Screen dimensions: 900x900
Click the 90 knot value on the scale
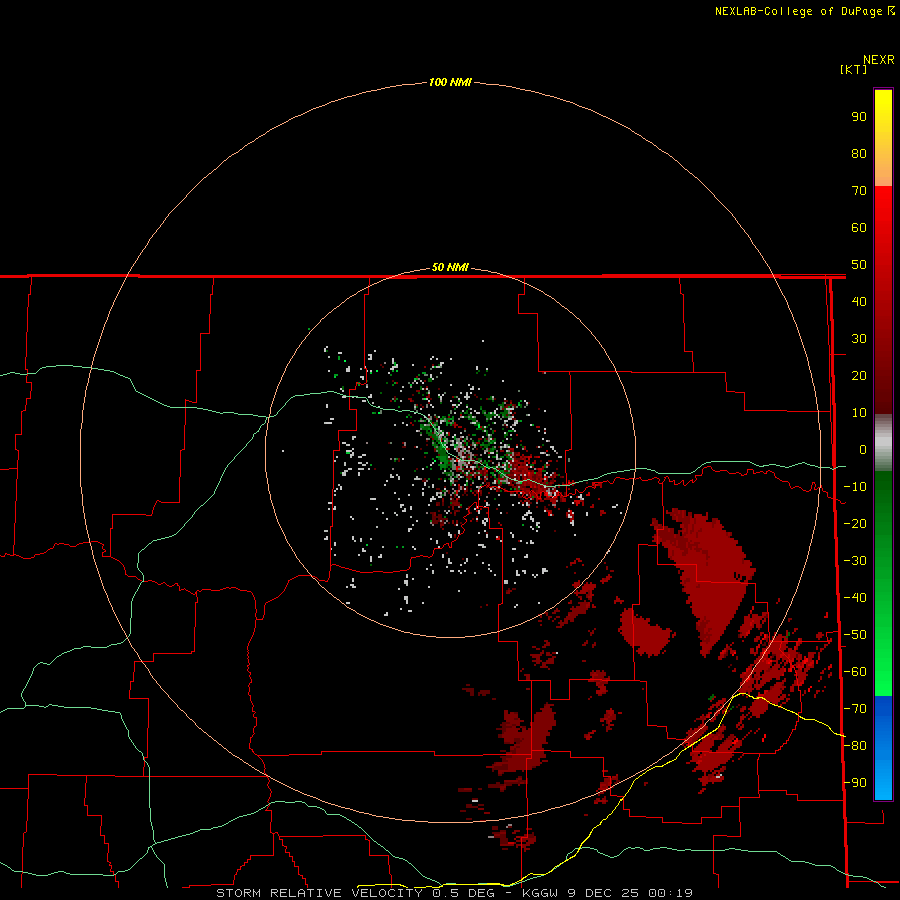coord(859,117)
